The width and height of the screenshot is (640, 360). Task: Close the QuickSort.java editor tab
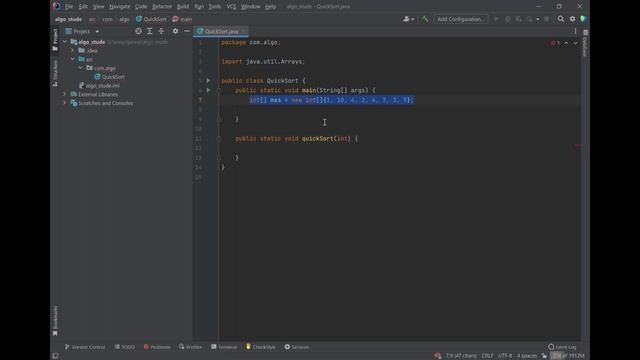(244, 31)
